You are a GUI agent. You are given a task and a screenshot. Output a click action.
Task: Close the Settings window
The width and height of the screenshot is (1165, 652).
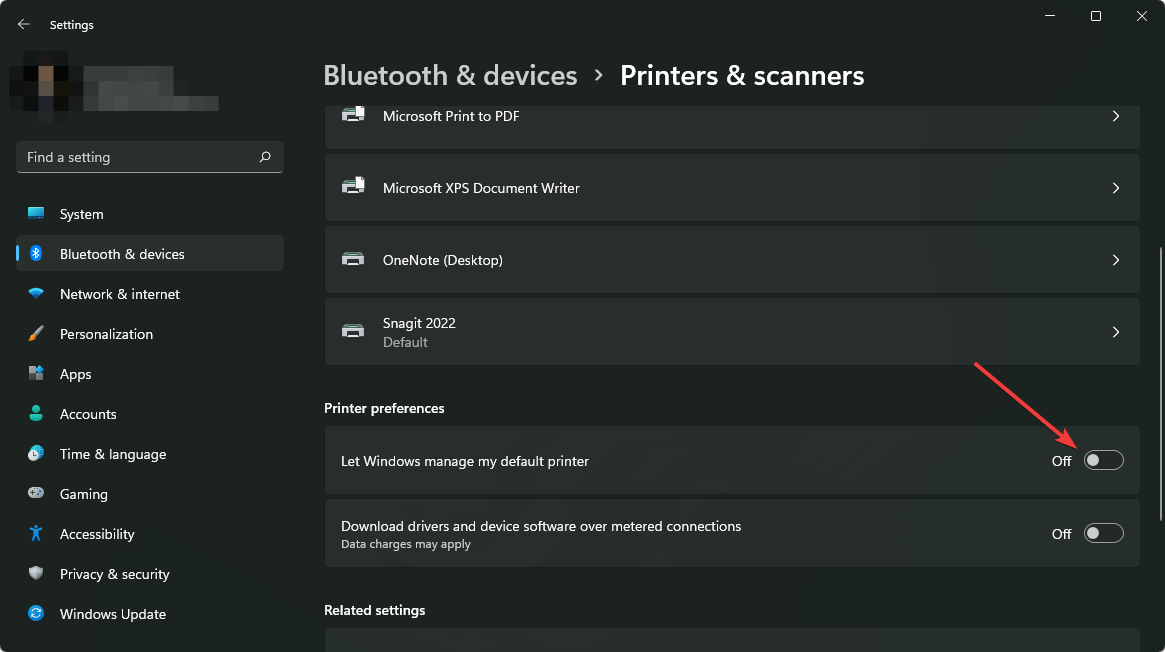(1142, 16)
